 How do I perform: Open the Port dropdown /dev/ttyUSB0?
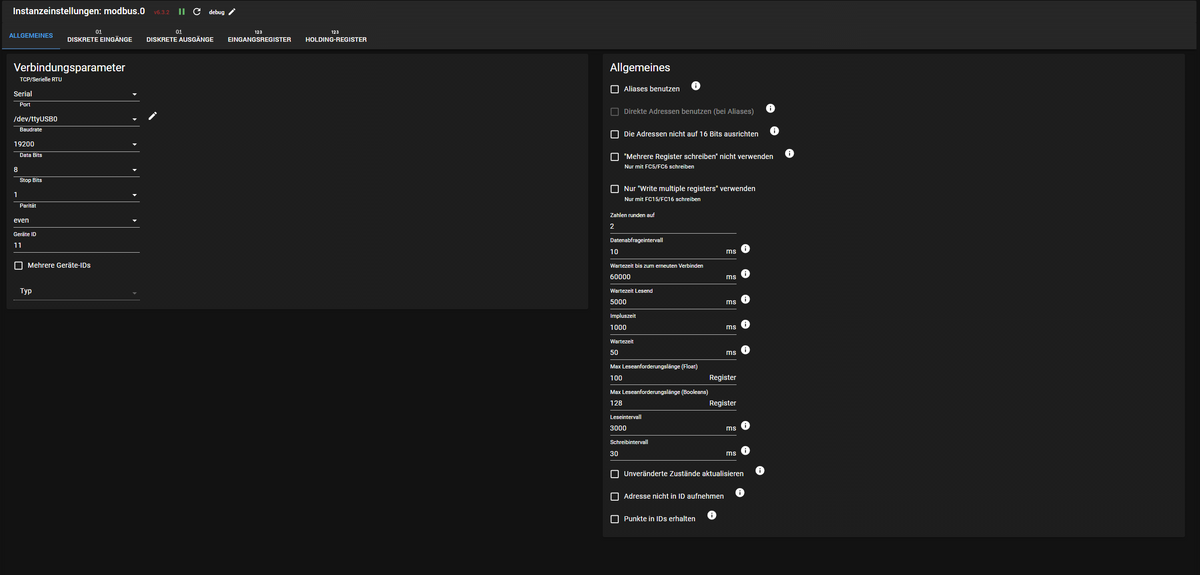click(x=76, y=119)
